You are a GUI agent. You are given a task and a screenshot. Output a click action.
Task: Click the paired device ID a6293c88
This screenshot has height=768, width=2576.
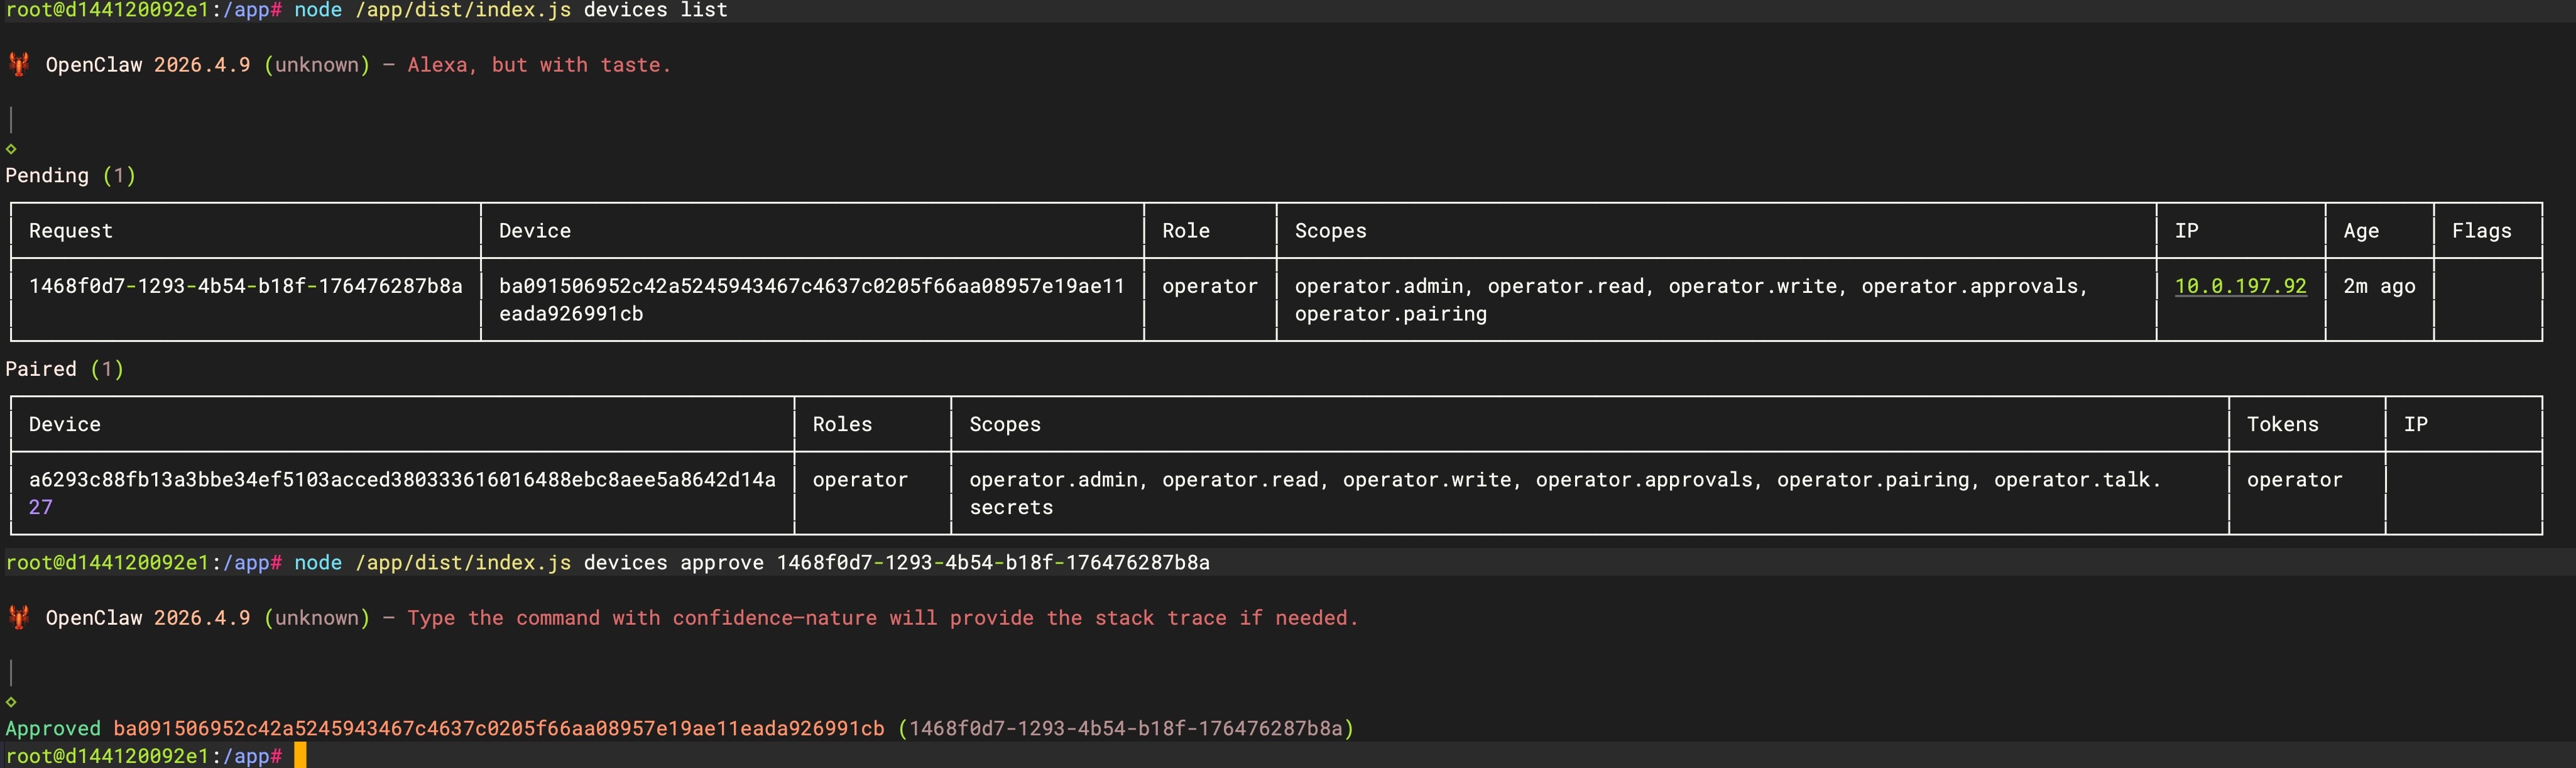point(402,493)
